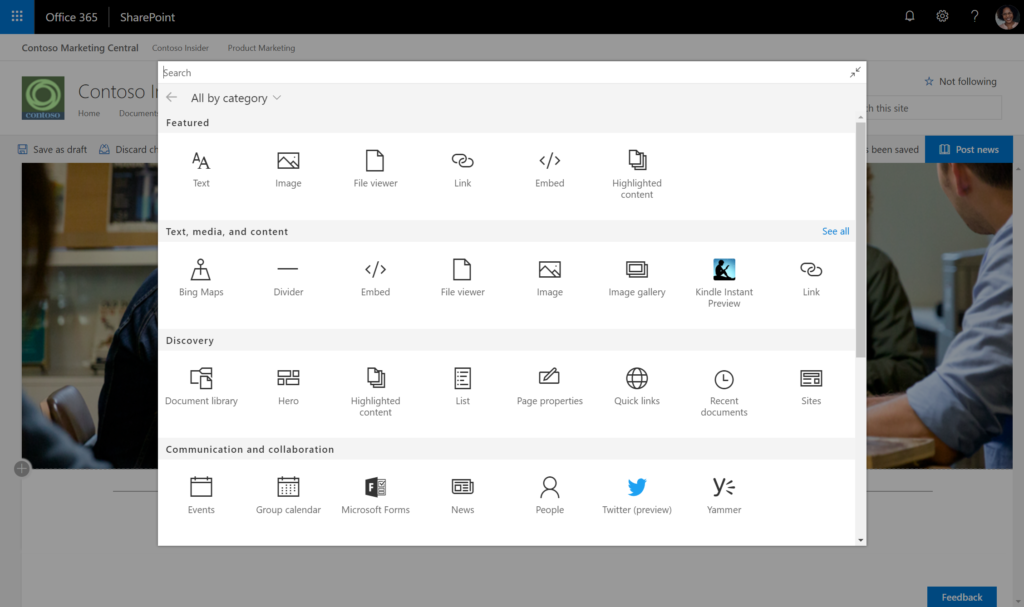This screenshot has width=1024, height=607.
Task: Add the Yammer web part
Action: [724, 496]
